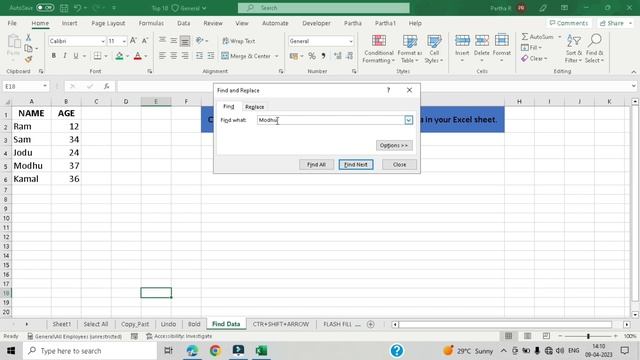Switch to Page Break Preview view
This screenshot has width=640, height=360.
point(546,336)
